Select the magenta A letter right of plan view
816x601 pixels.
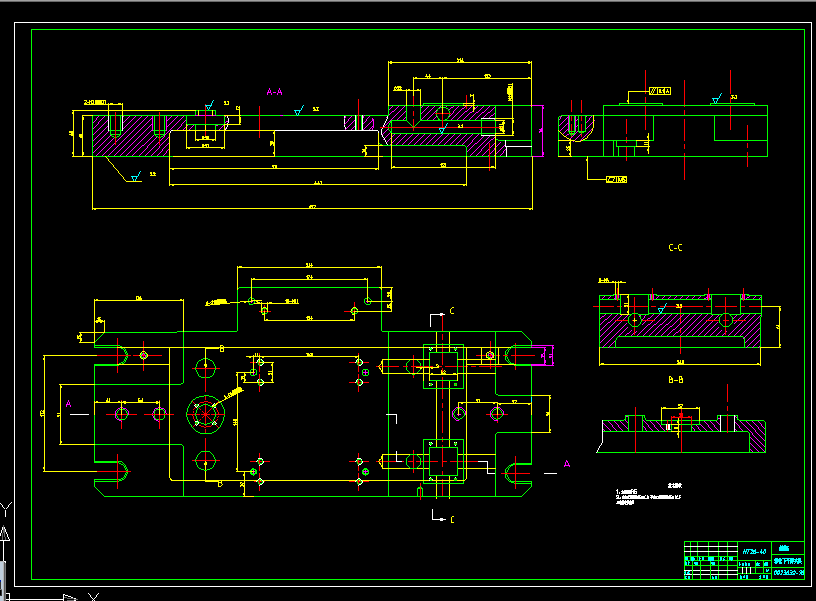[567, 464]
